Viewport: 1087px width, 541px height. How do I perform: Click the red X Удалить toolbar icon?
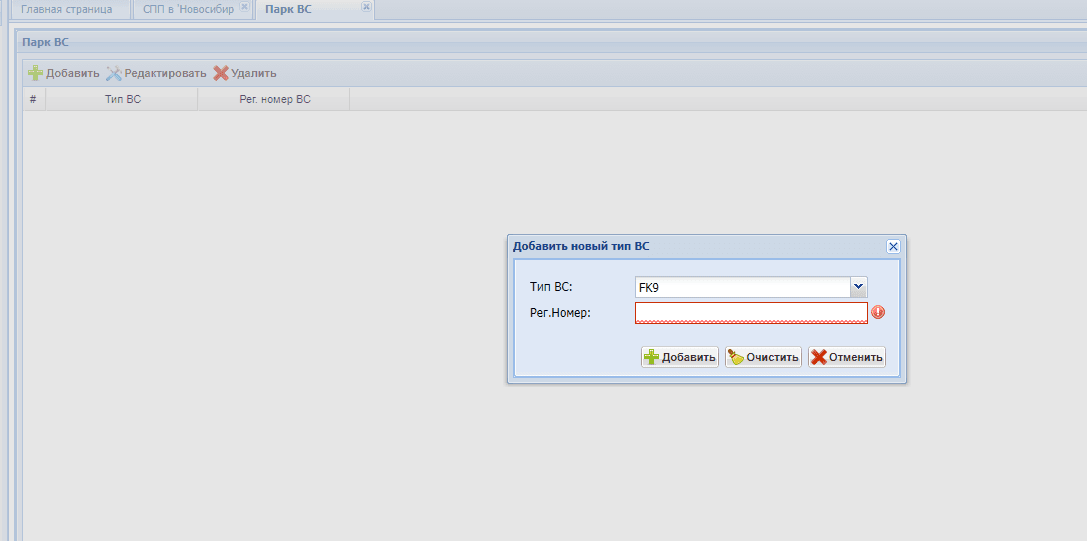[221, 73]
